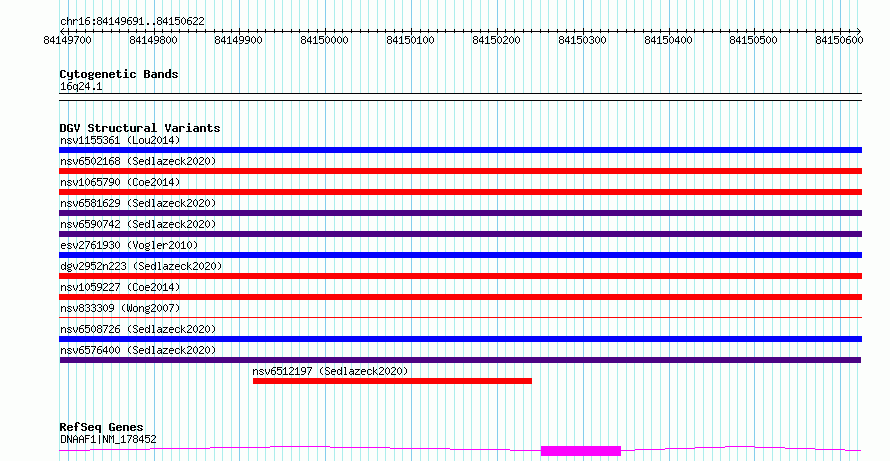This screenshot has width=890, height=461.
Task: Click ruler position 84150300
Action: pos(582,40)
